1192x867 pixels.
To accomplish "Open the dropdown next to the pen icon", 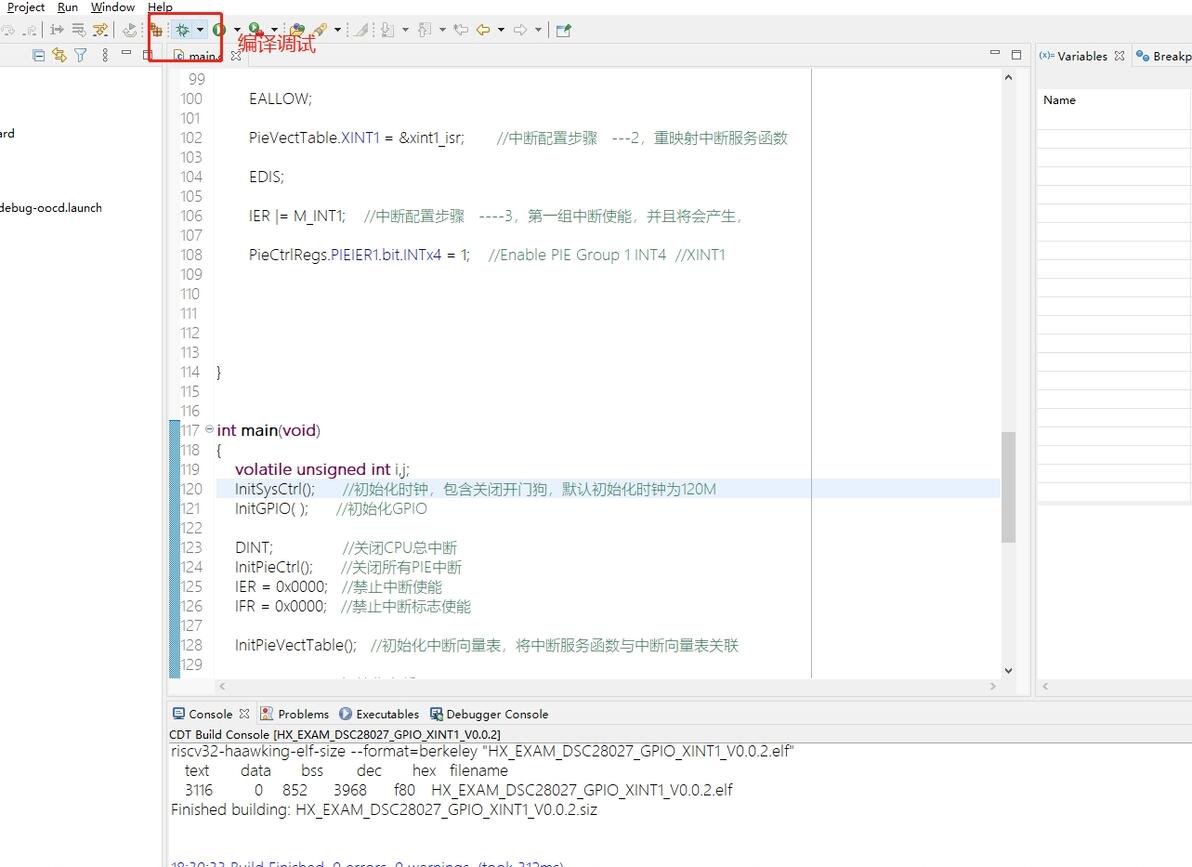I will (338, 30).
